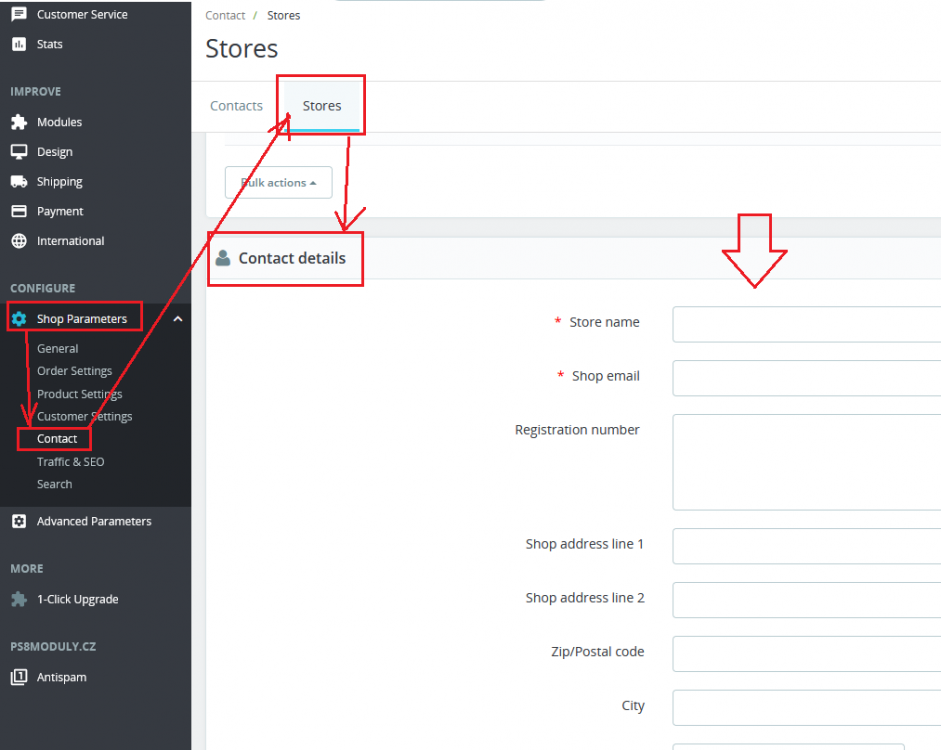Click the Zip/Postal code field label
Viewport: 941px width, 750px height.
598,652
